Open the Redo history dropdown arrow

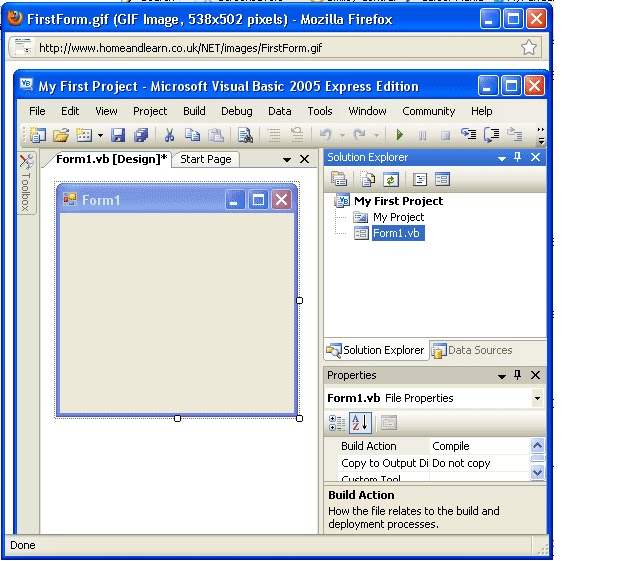376,135
